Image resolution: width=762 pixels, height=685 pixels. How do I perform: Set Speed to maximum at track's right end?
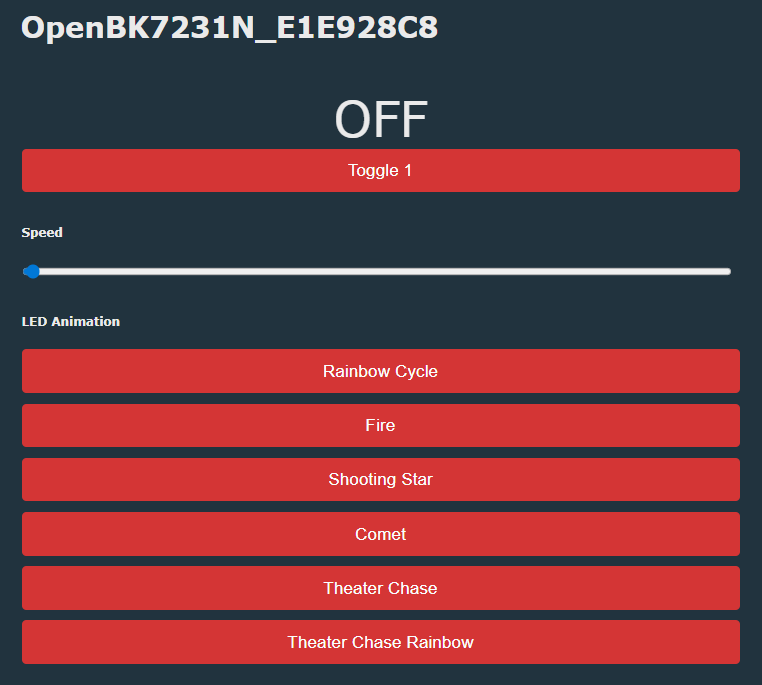(727, 272)
